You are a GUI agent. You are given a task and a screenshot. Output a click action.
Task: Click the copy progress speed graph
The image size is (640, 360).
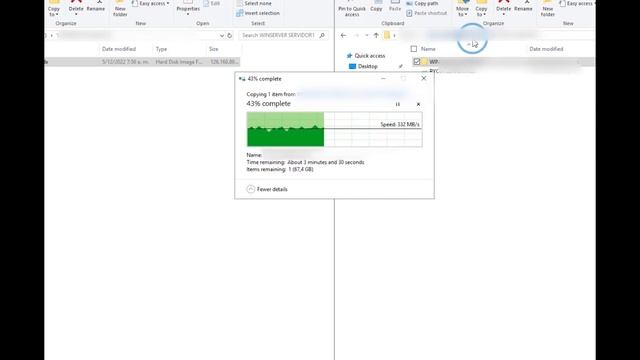pos(334,129)
